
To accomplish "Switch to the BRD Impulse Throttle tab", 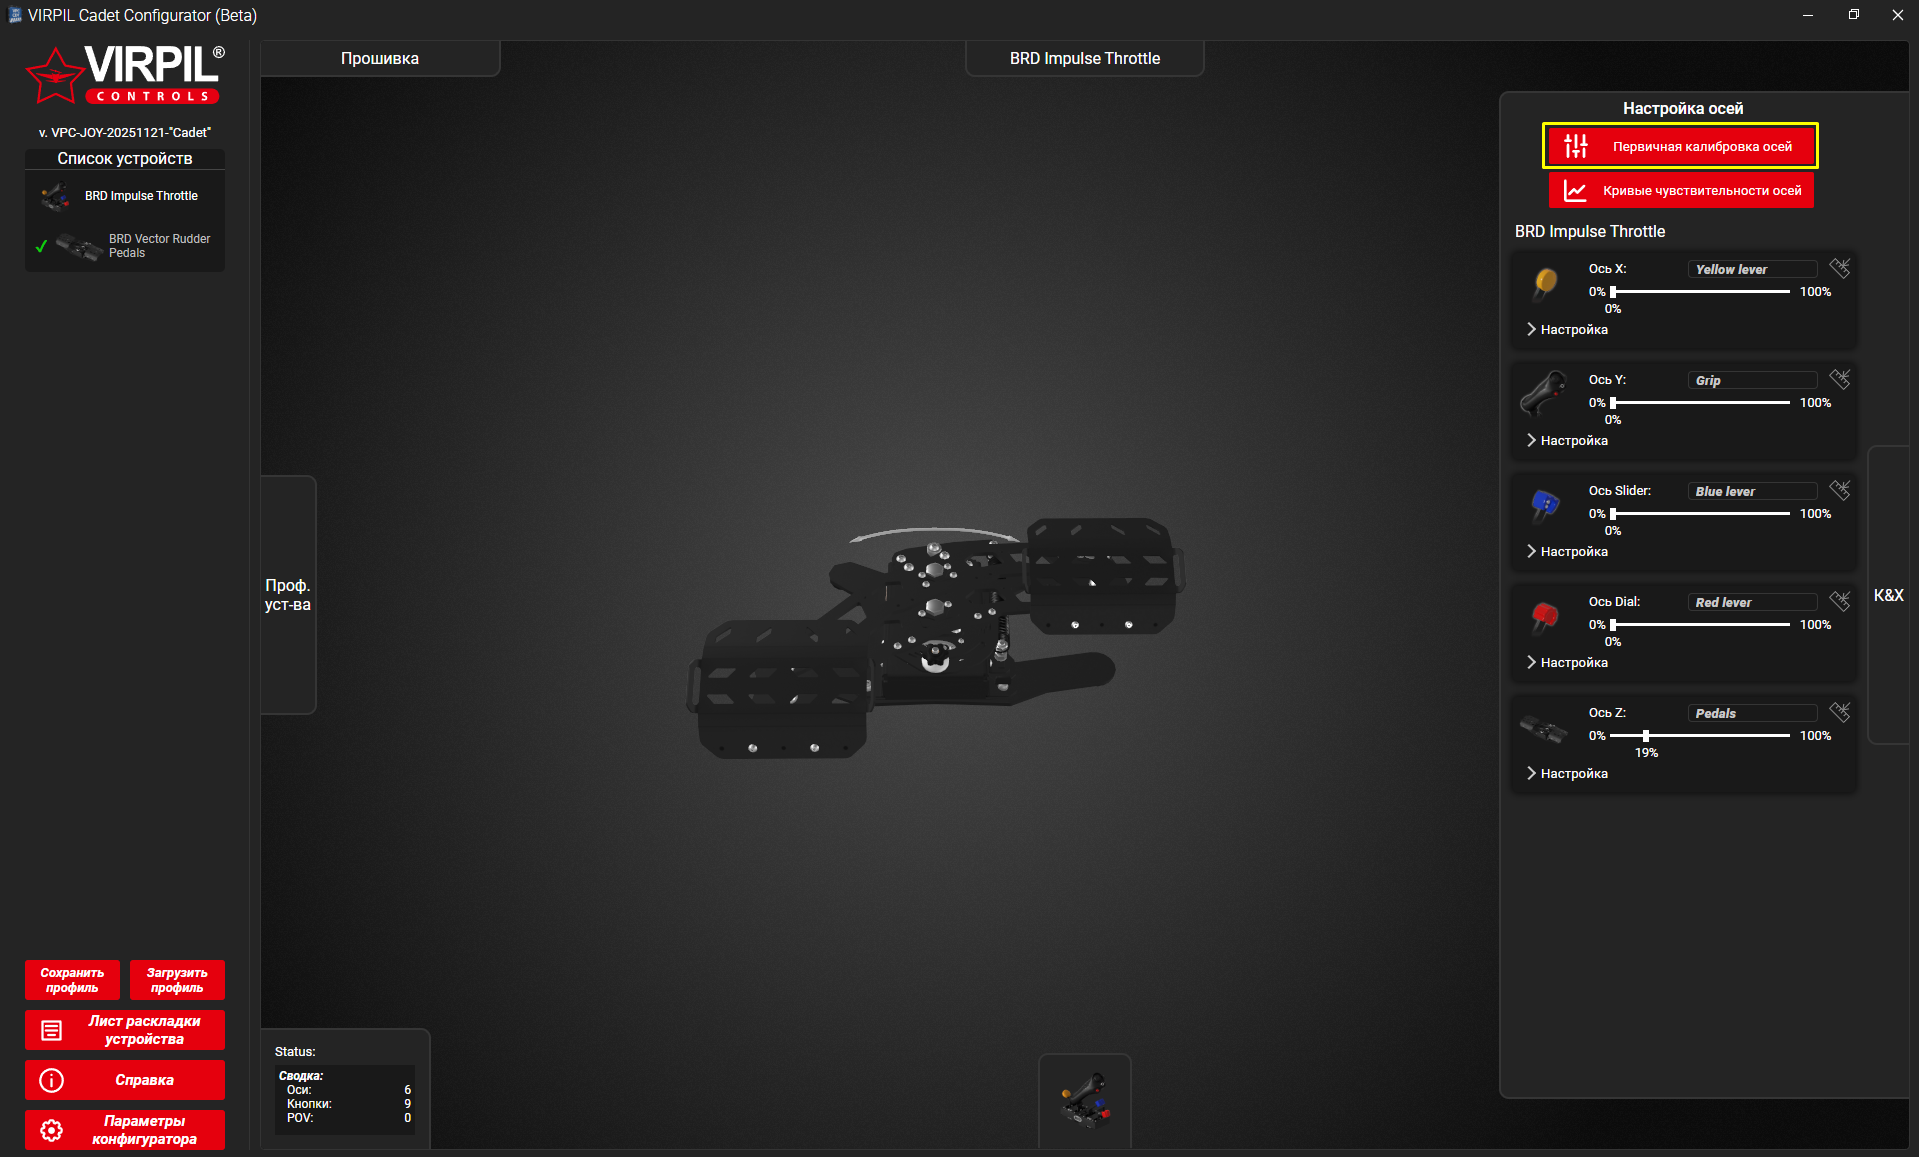I will point(1084,59).
